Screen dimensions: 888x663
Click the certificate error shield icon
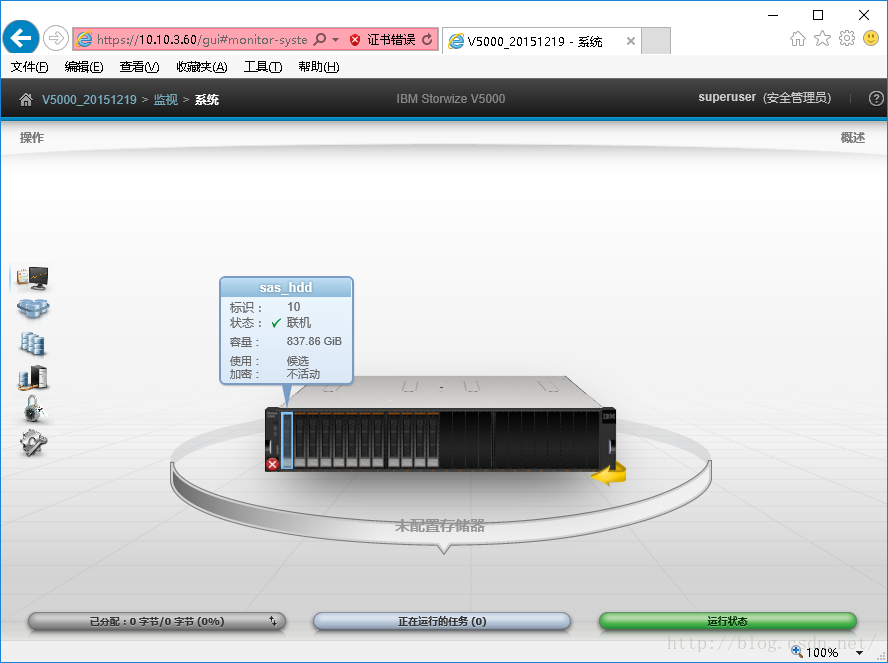tap(355, 40)
